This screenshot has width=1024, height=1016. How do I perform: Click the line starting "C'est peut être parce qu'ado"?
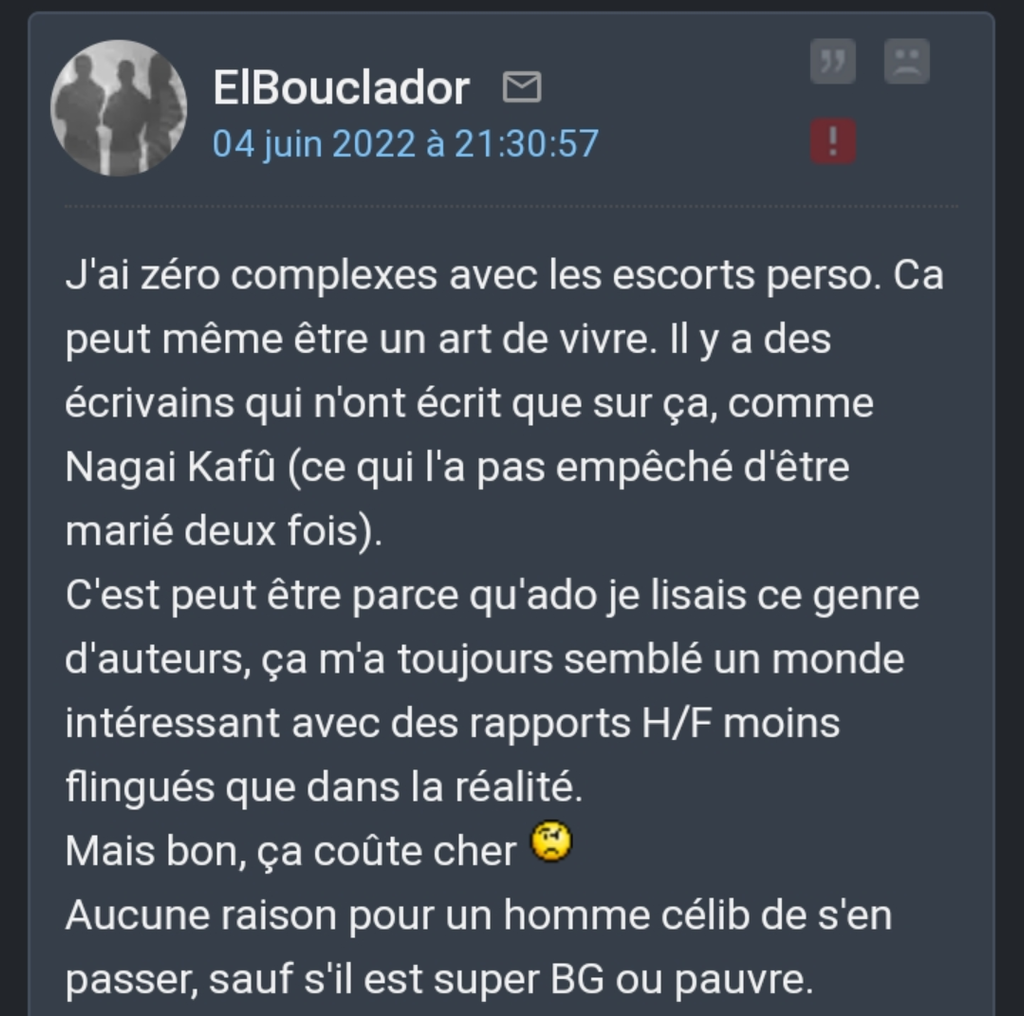[492, 595]
